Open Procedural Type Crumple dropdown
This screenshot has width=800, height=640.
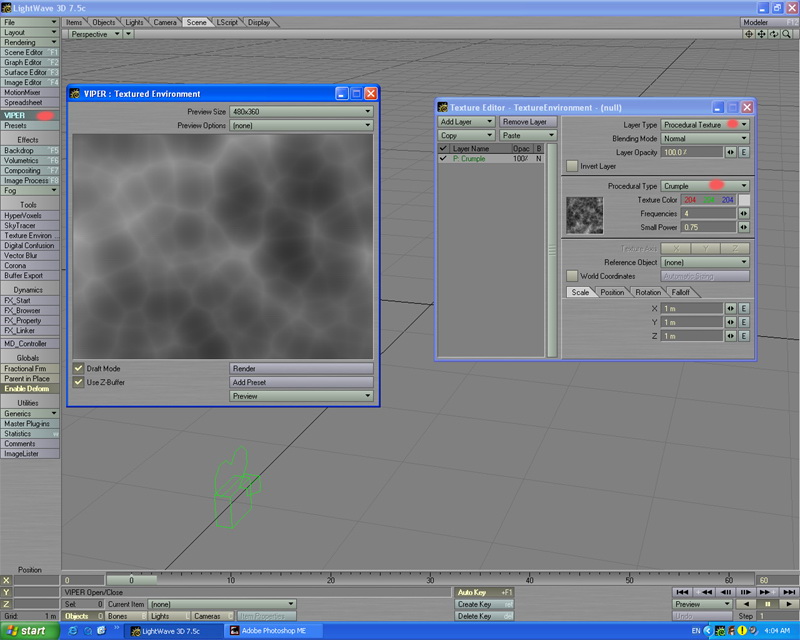point(705,186)
